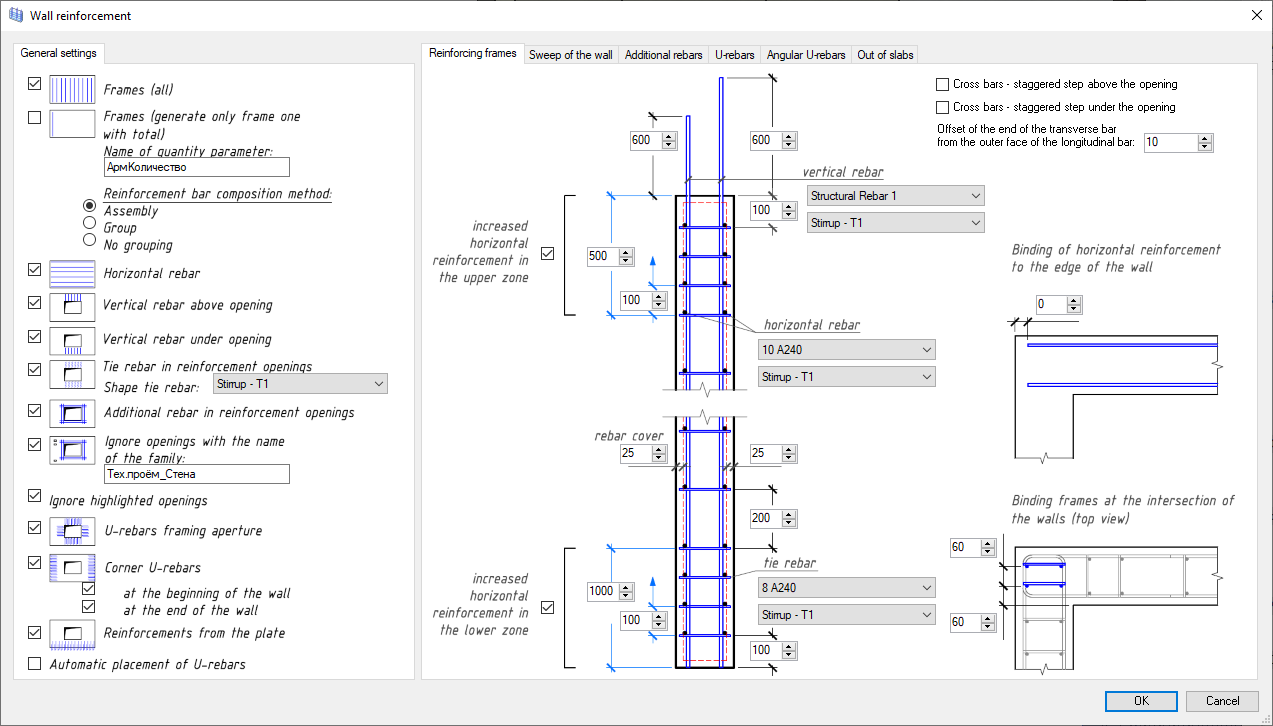Select No grouping radio option
Screen dimensions: 1273x726
click(90, 239)
